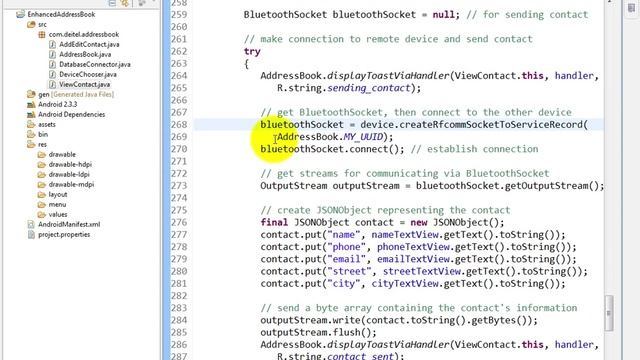Click 'sending_contact' on line 265
This screenshot has width=640, height=360.
point(369,88)
